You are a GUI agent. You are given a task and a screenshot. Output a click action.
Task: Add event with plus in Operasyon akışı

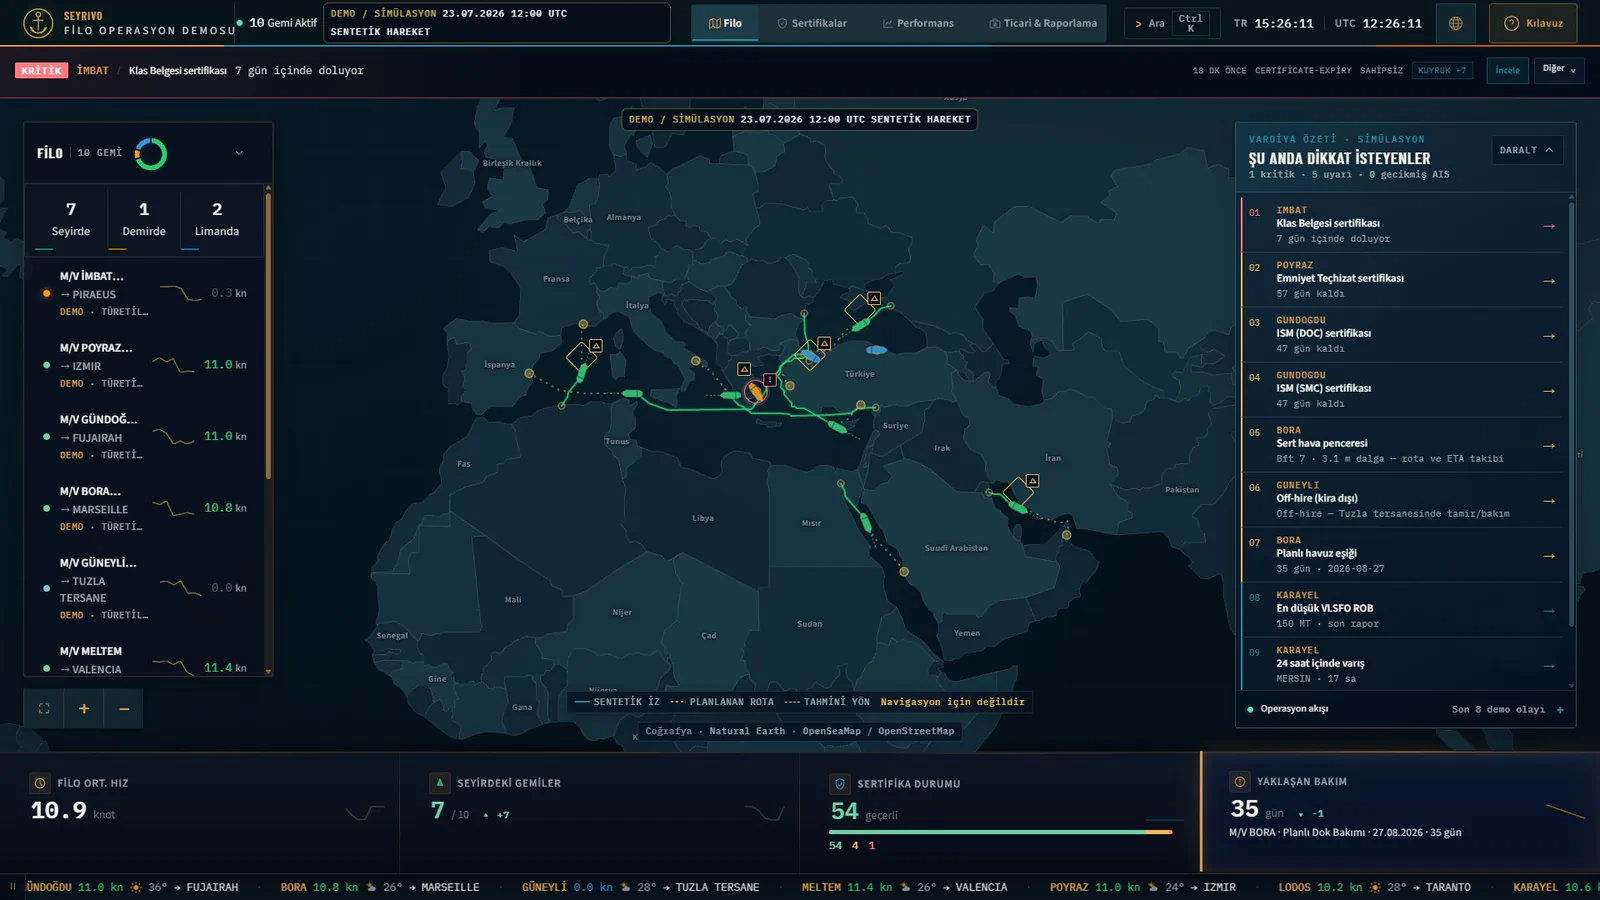point(1560,709)
